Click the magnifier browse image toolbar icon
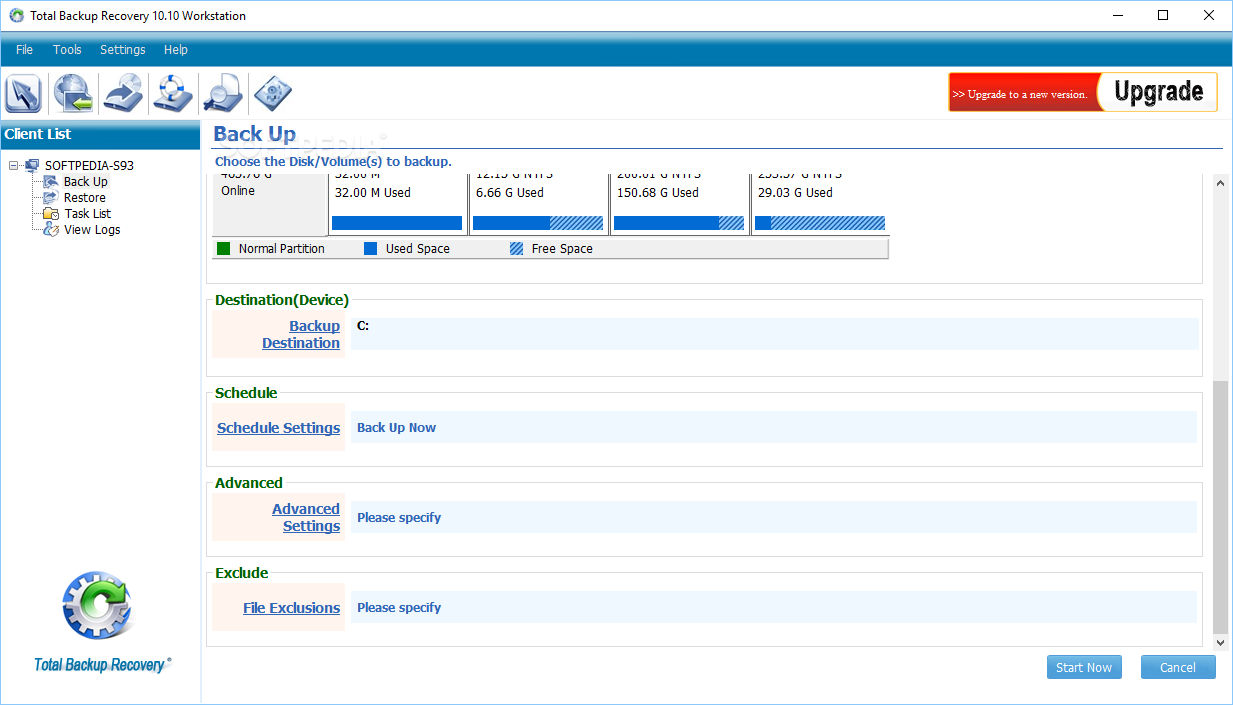Viewport: 1233px width, 705px height. click(x=222, y=93)
